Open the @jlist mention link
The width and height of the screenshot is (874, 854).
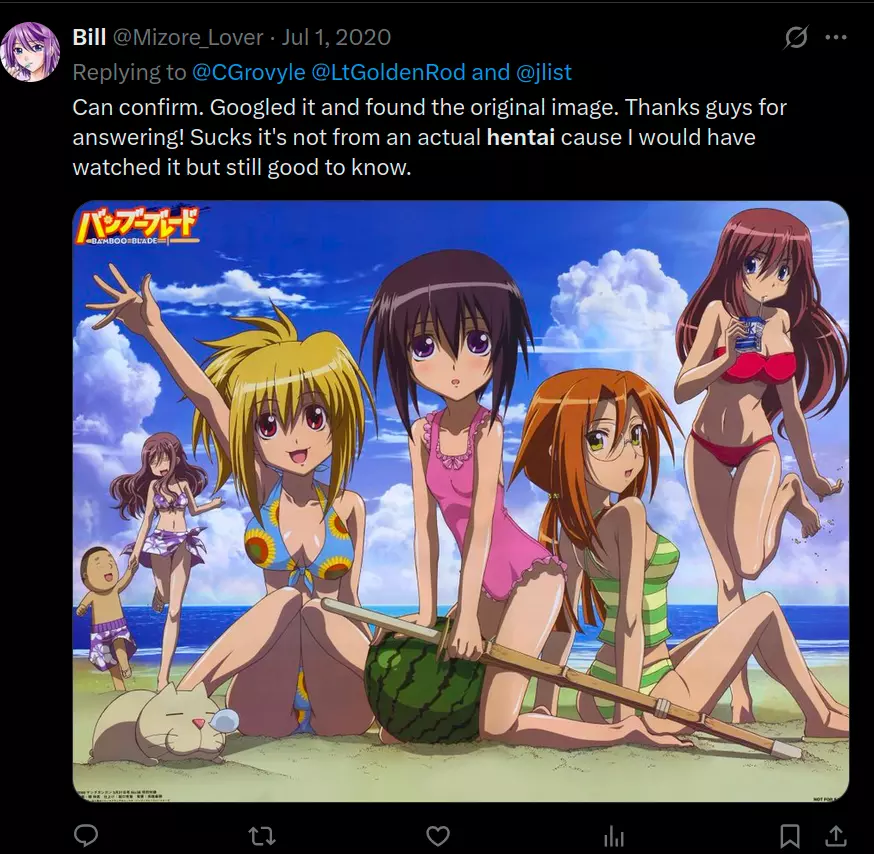point(544,72)
